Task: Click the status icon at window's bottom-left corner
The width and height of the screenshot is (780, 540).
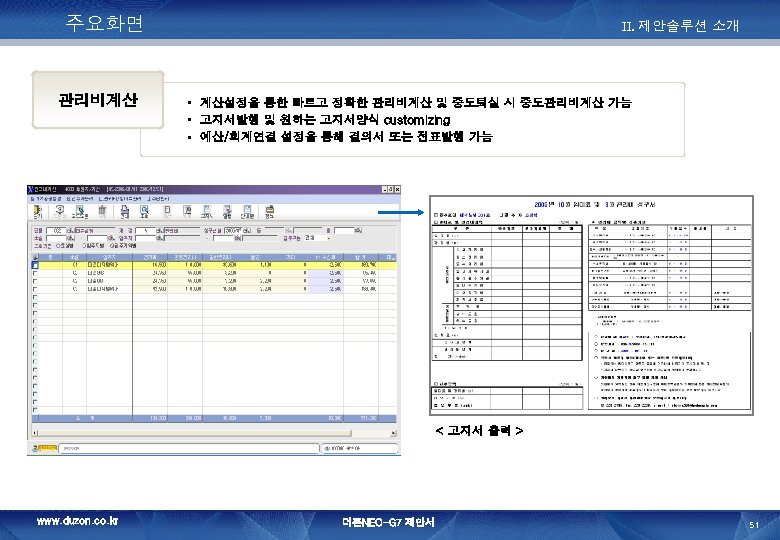Action: (x=36, y=448)
